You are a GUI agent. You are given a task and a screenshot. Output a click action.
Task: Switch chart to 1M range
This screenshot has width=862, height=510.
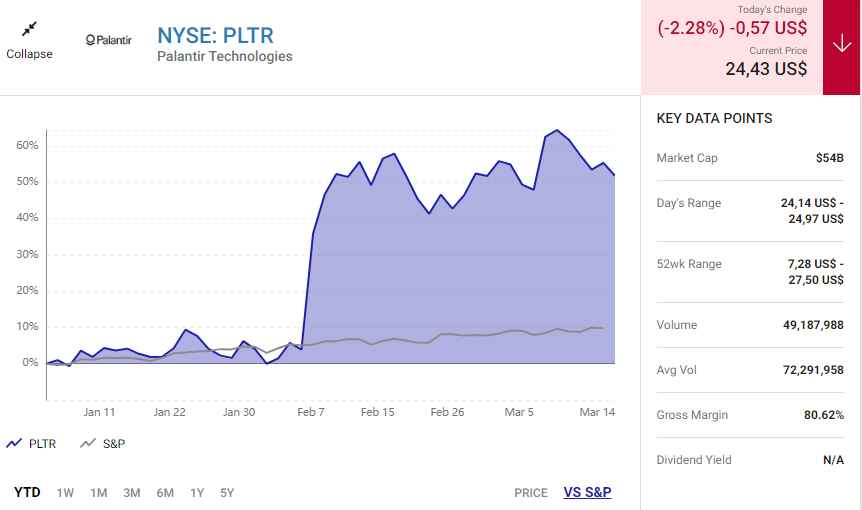click(98, 492)
